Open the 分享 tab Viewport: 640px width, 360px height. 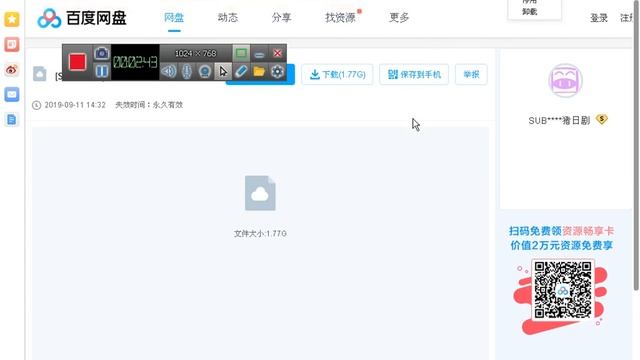point(281,18)
